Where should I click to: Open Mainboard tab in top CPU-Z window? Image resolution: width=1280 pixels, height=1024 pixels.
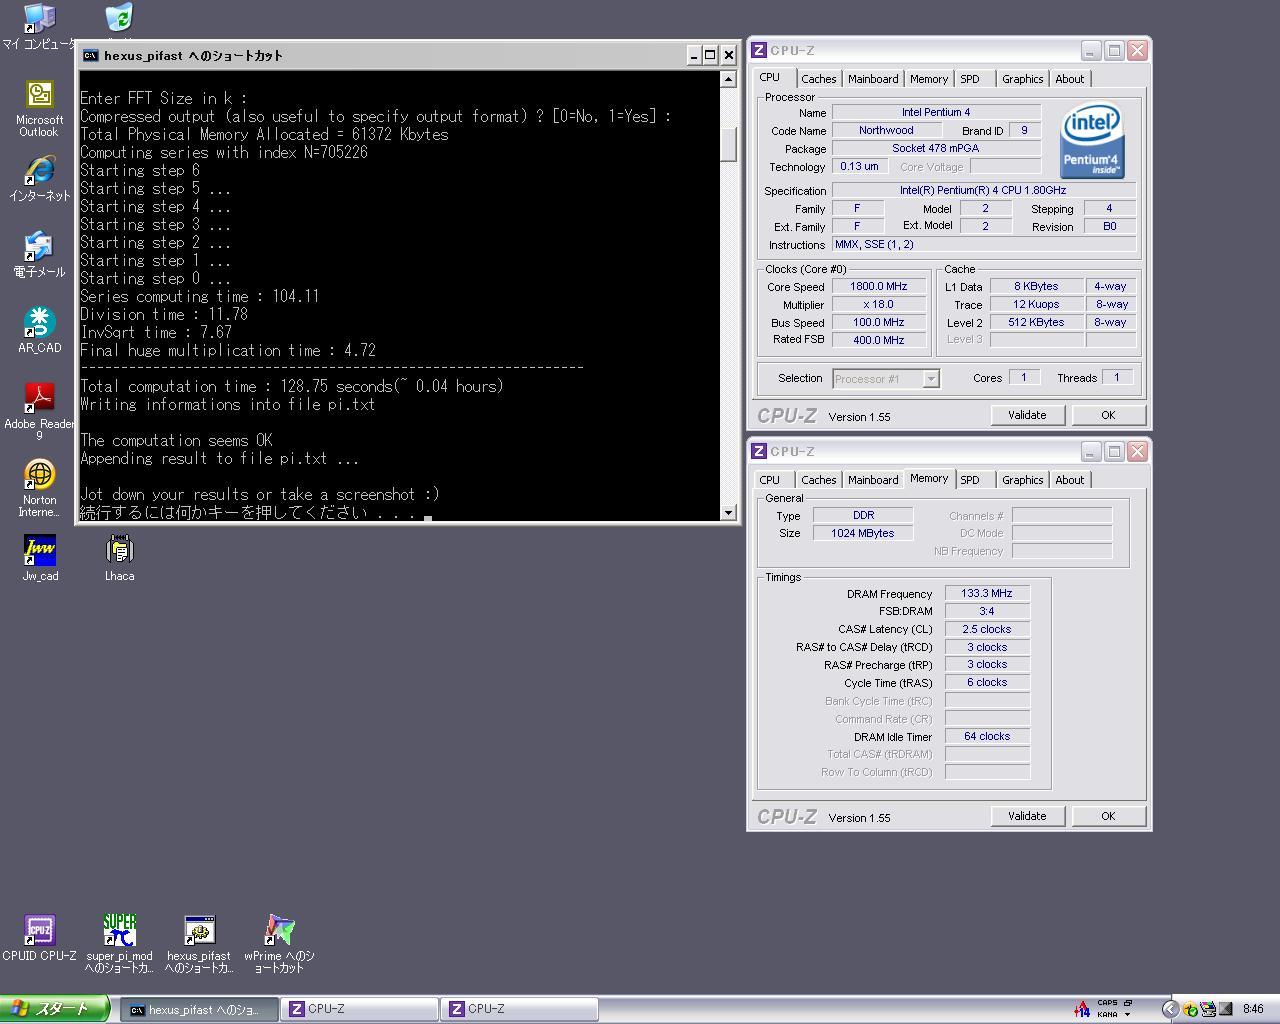click(873, 79)
